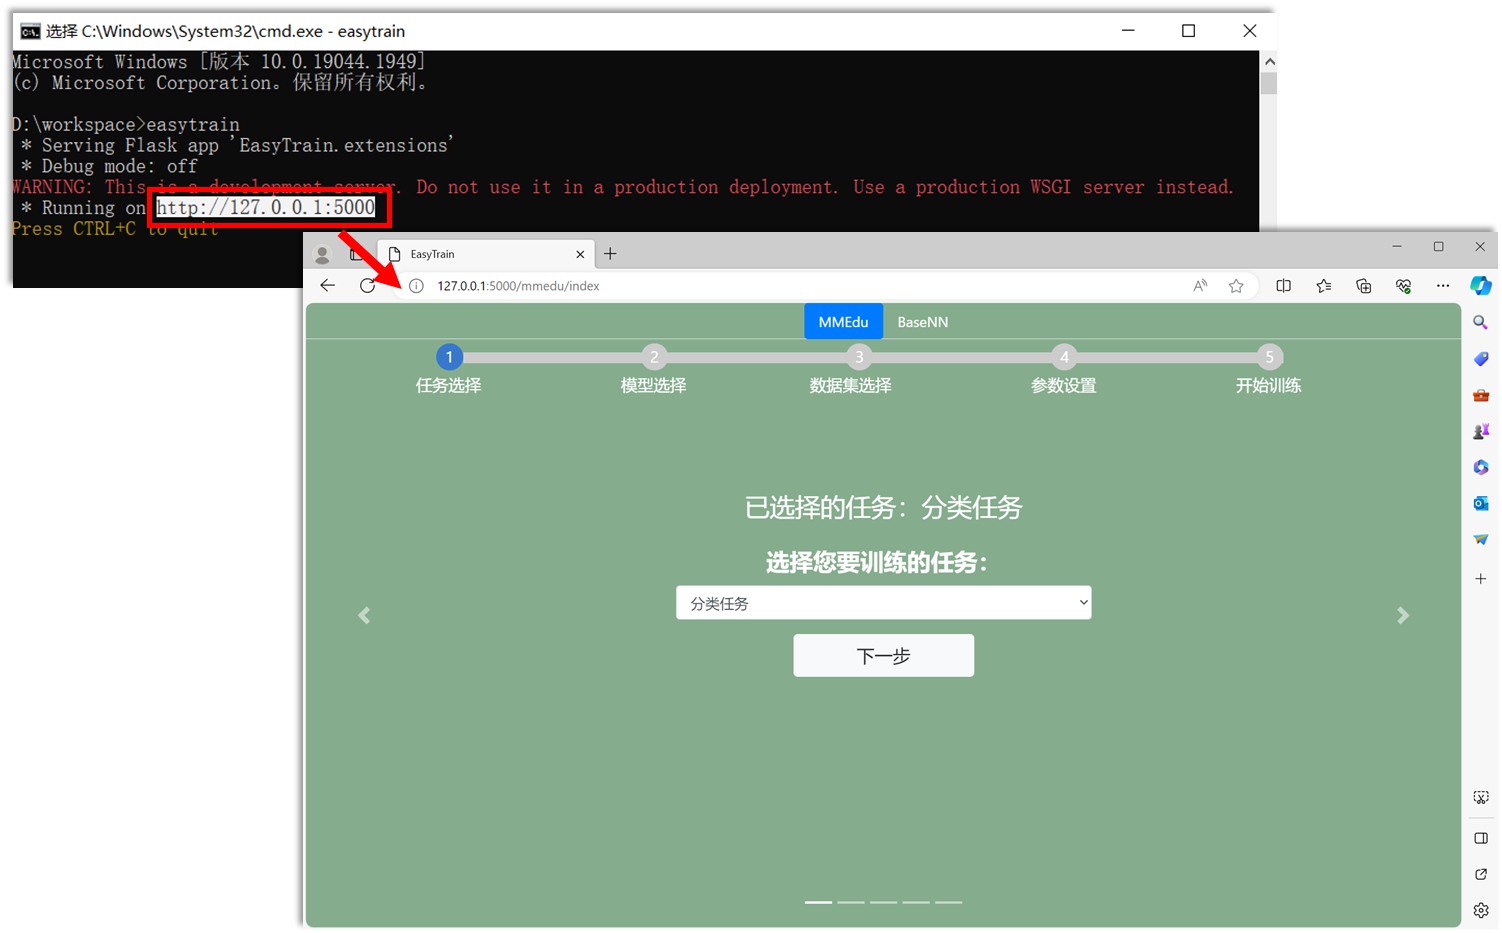Select the third carousel indicator dash
Image resolution: width=1502 pixels, height=933 pixels.
[x=883, y=902]
